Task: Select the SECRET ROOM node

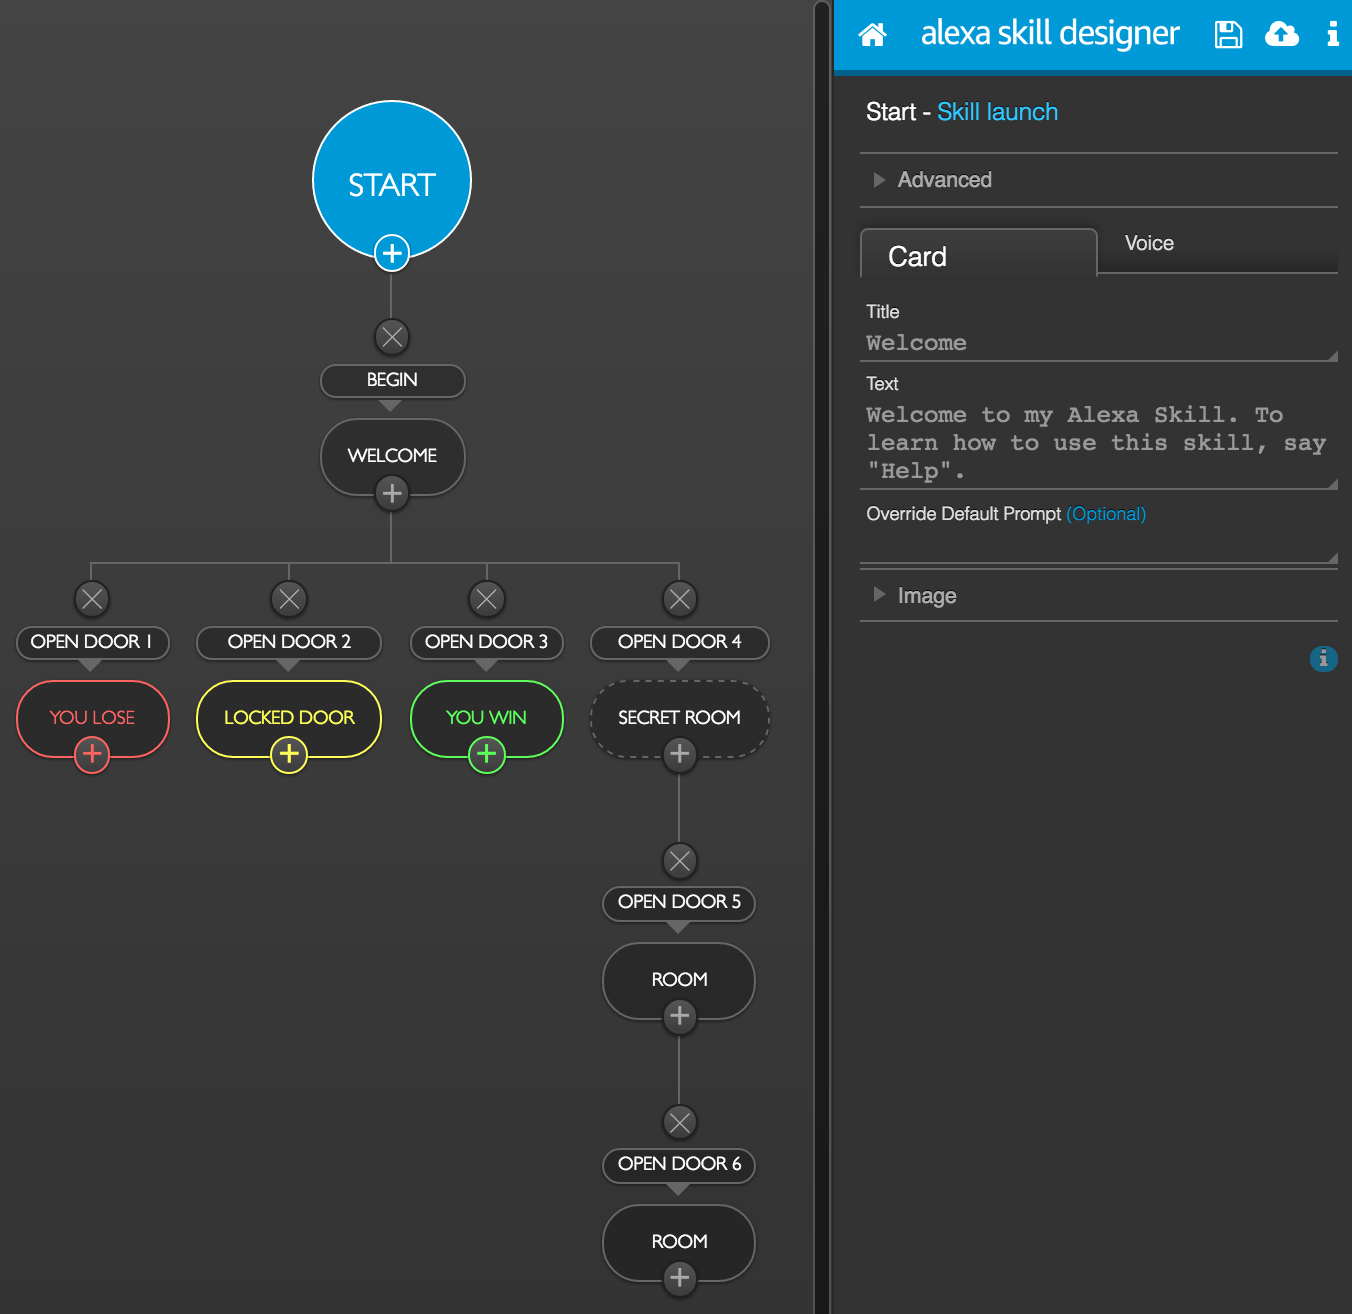Action: (x=679, y=716)
